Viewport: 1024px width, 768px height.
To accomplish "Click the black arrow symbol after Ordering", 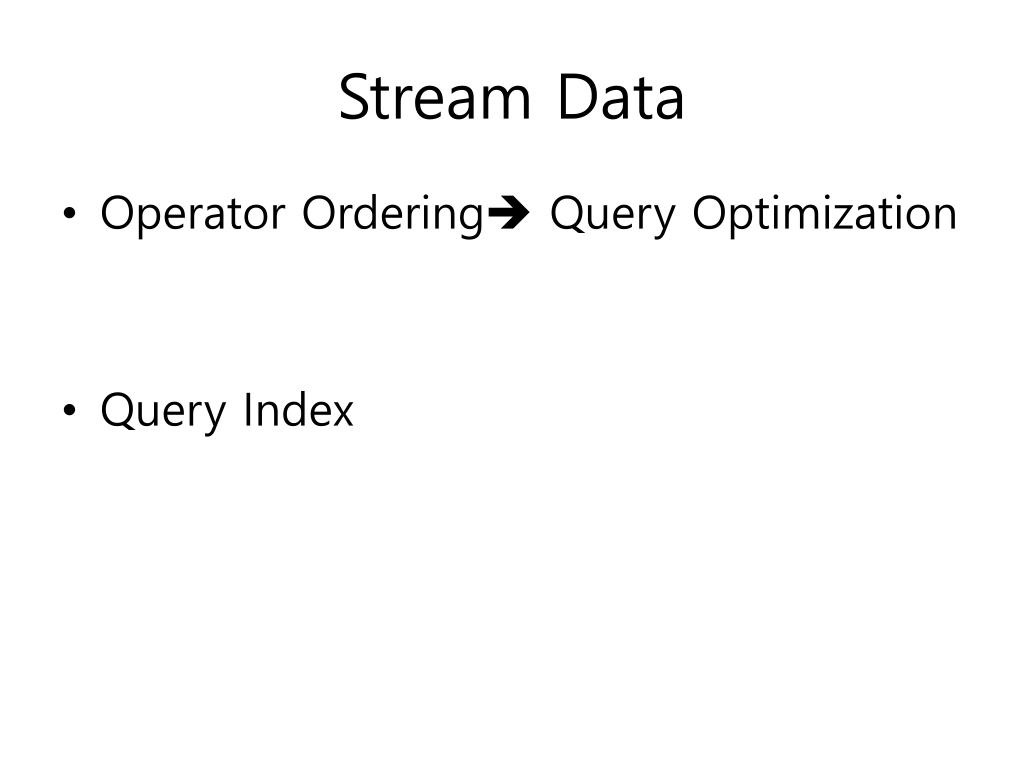I will [509, 213].
